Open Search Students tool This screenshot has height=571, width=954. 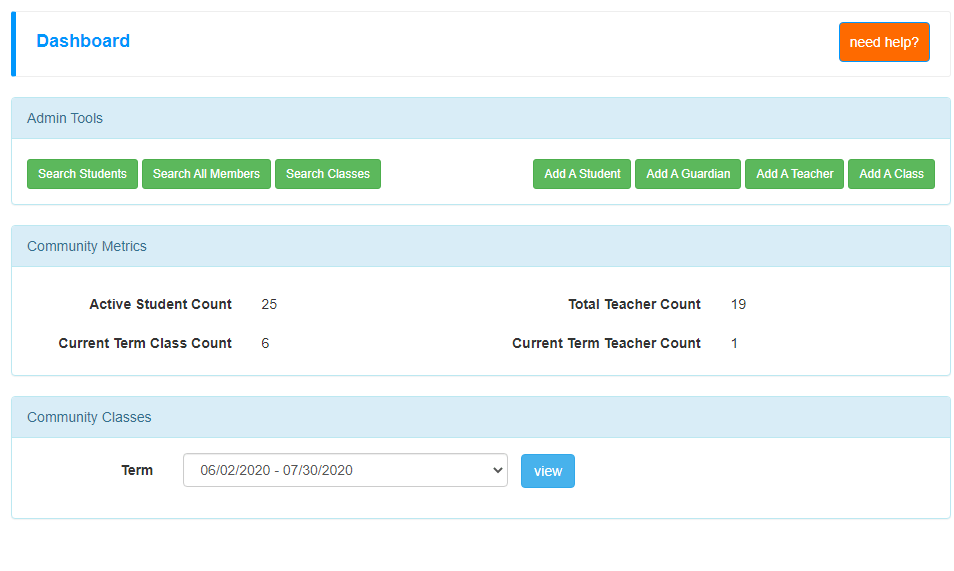(82, 174)
